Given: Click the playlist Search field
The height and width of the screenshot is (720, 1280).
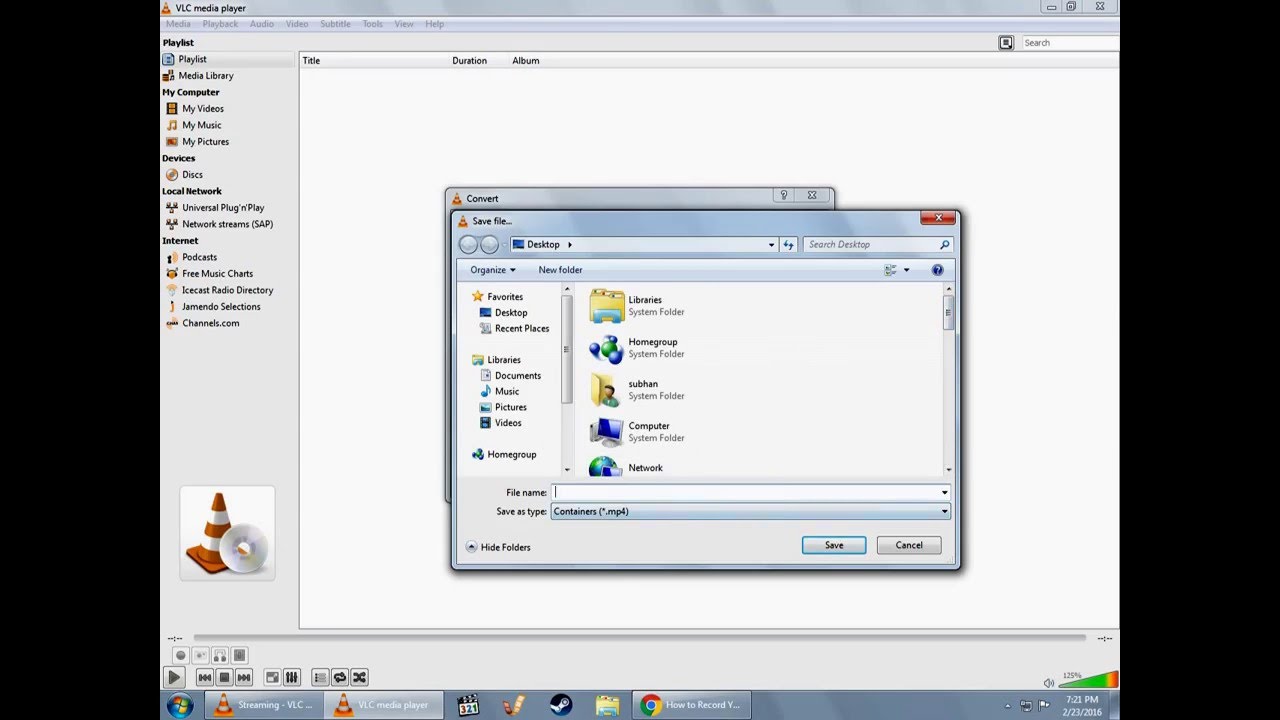Looking at the screenshot, I should (x=1070, y=43).
